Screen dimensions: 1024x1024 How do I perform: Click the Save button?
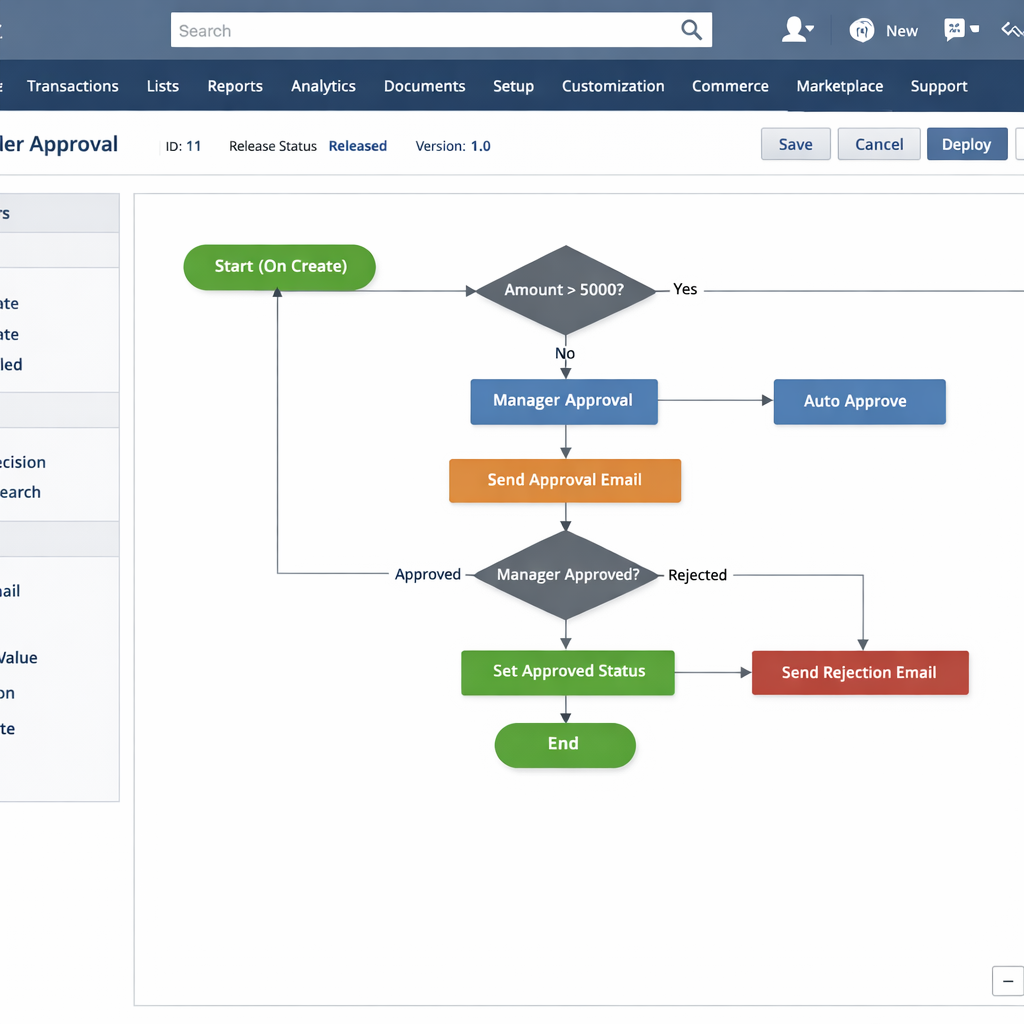(795, 144)
